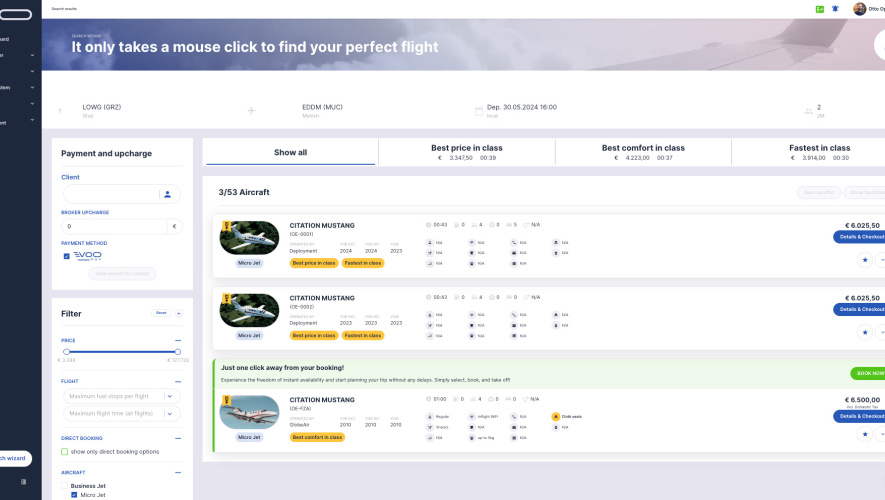The width and height of the screenshot is (885, 500).
Task: Click the client person icon
Action: click(168, 194)
